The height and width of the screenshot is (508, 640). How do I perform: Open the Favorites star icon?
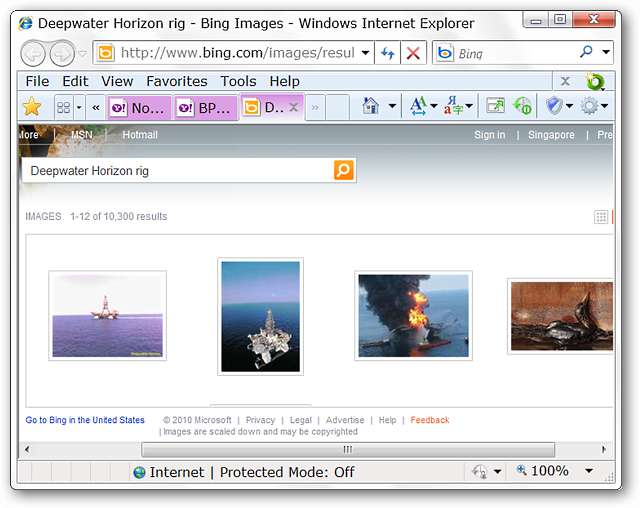point(32,107)
